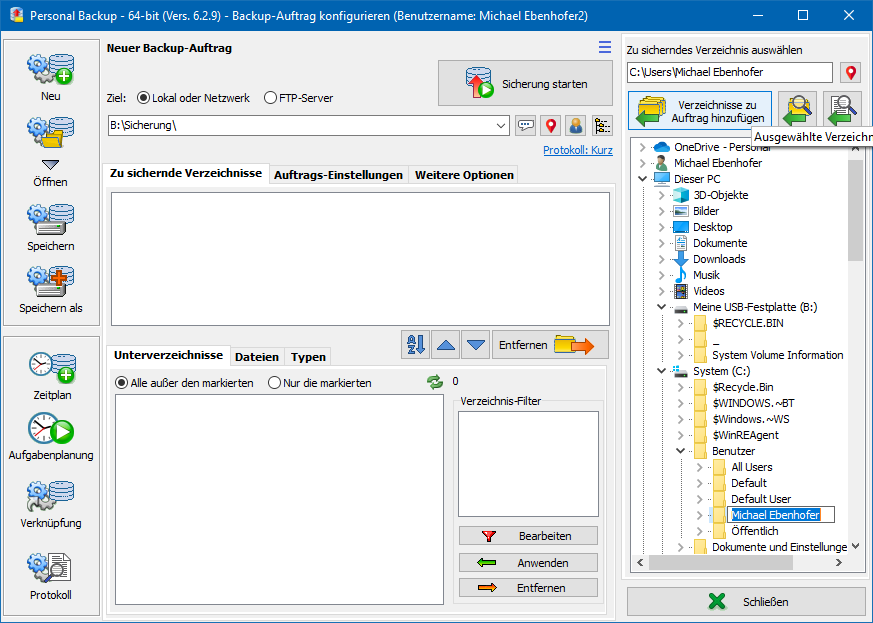
Task: Select the Downloads folder in tree
Action: 719,259
